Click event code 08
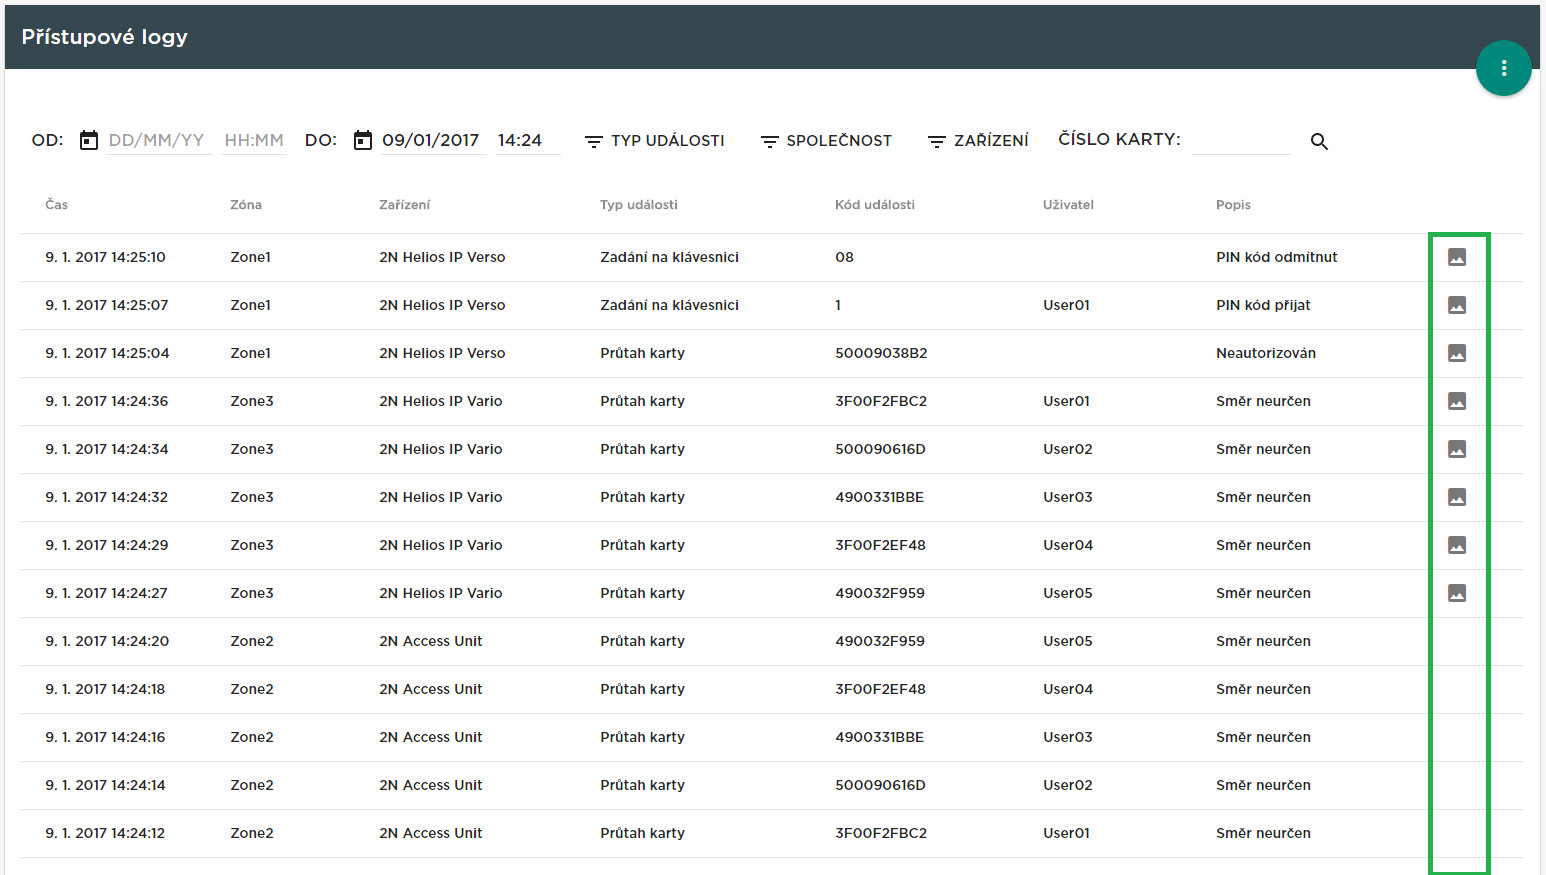The height and width of the screenshot is (875, 1546). pyautogui.click(x=845, y=257)
